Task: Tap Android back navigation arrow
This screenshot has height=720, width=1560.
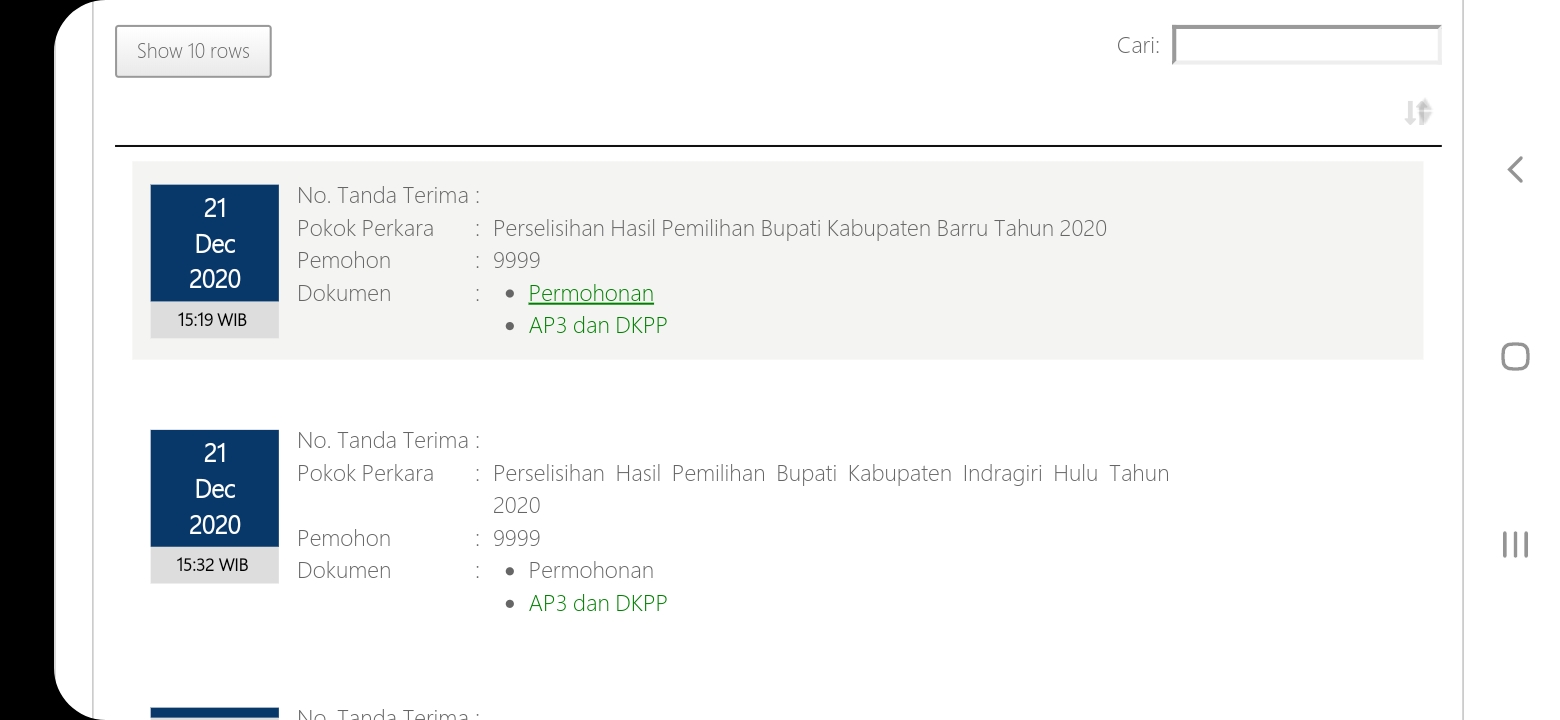Action: (x=1515, y=170)
